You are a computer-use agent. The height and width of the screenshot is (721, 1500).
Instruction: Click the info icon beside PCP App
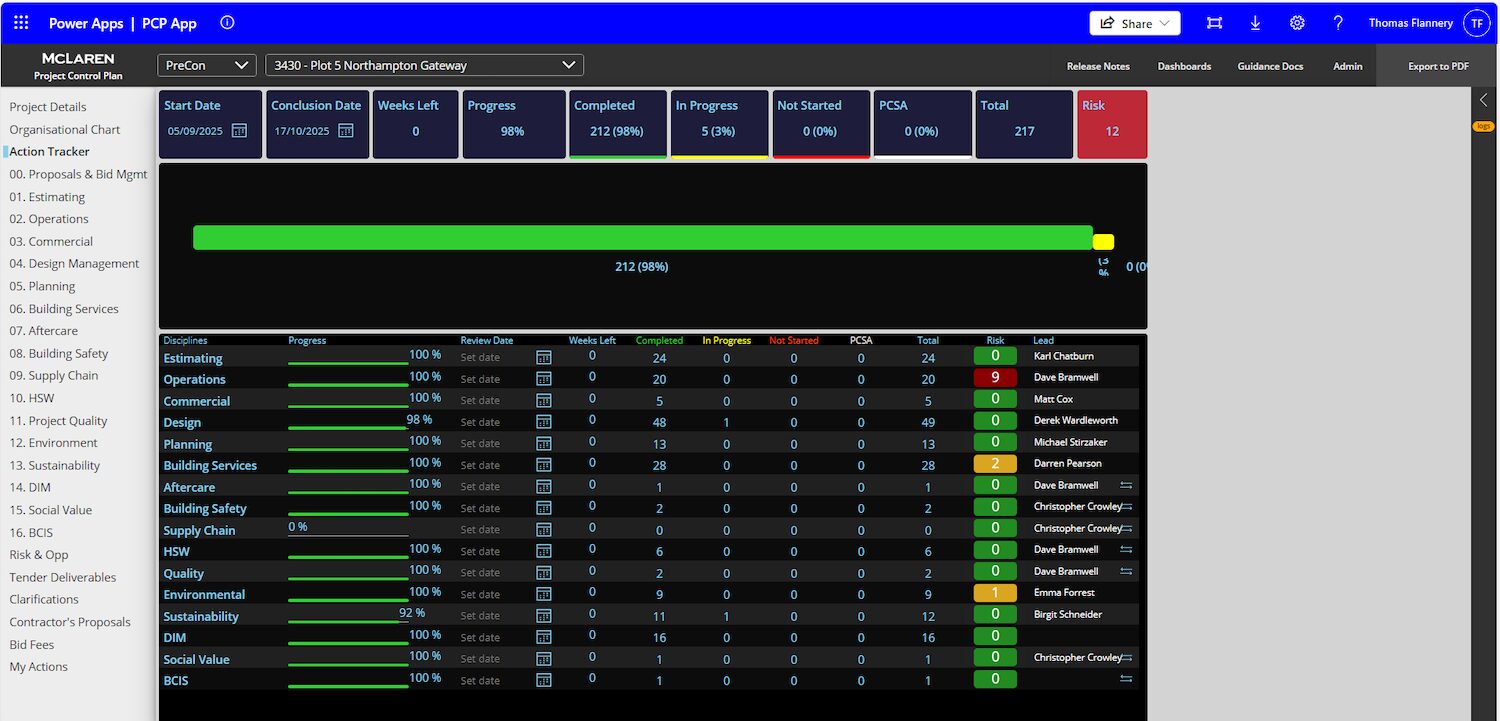pos(227,23)
